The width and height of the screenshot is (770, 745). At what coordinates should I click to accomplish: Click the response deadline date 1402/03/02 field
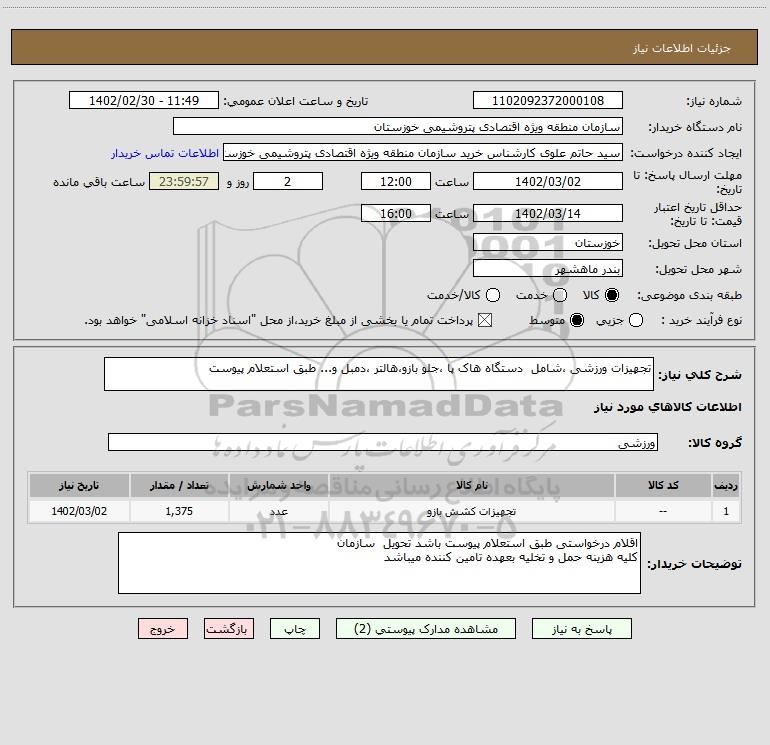pos(548,181)
